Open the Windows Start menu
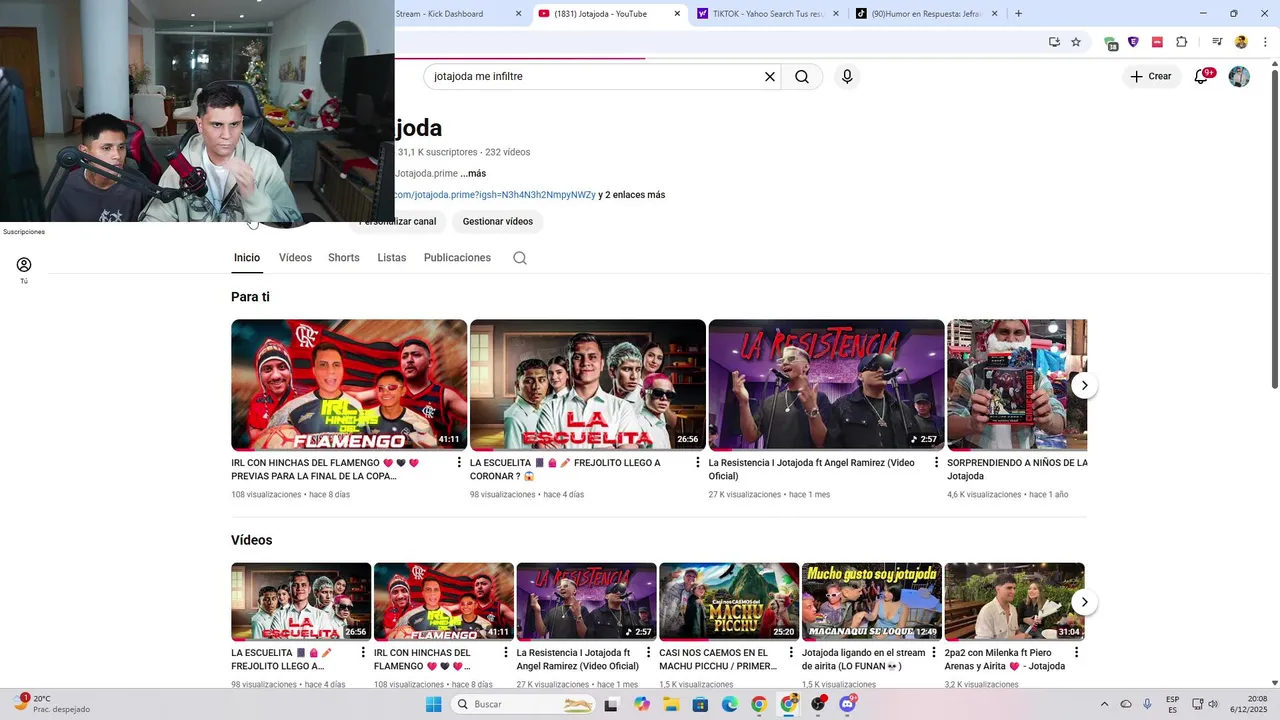The width and height of the screenshot is (1280, 720). (x=433, y=704)
